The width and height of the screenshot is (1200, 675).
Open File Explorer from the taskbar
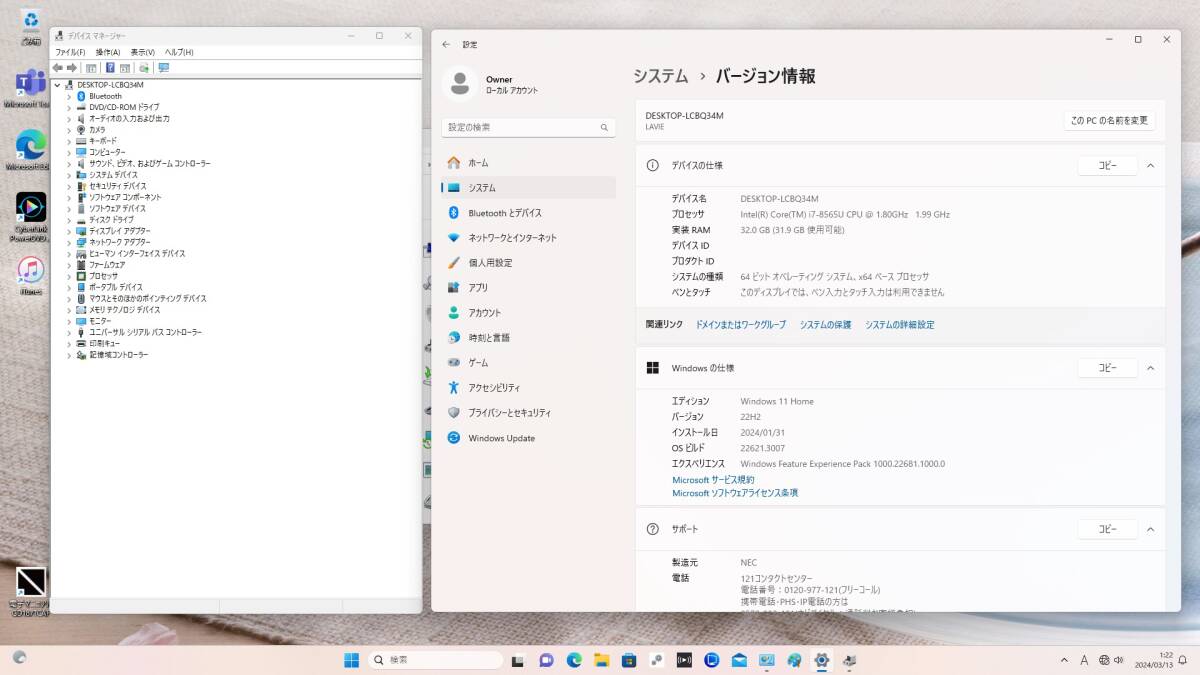tap(602, 660)
